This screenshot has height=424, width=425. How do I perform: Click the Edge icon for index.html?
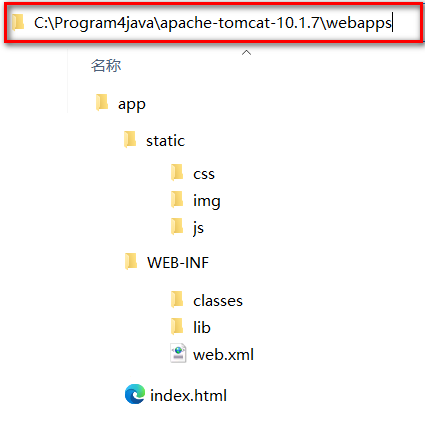pyautogui.click(x=135, y=394)
